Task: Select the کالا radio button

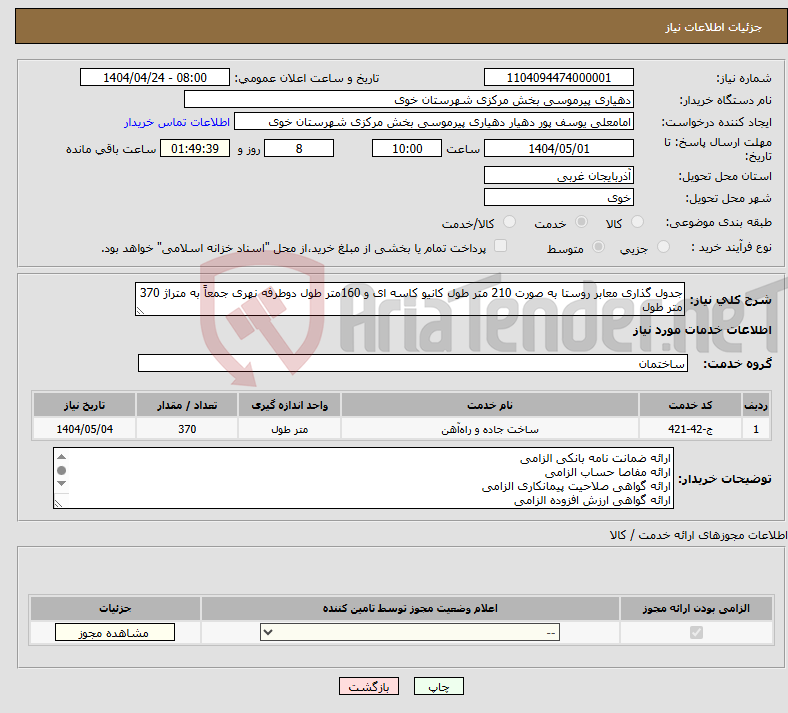Action: (x=637, y=222)
